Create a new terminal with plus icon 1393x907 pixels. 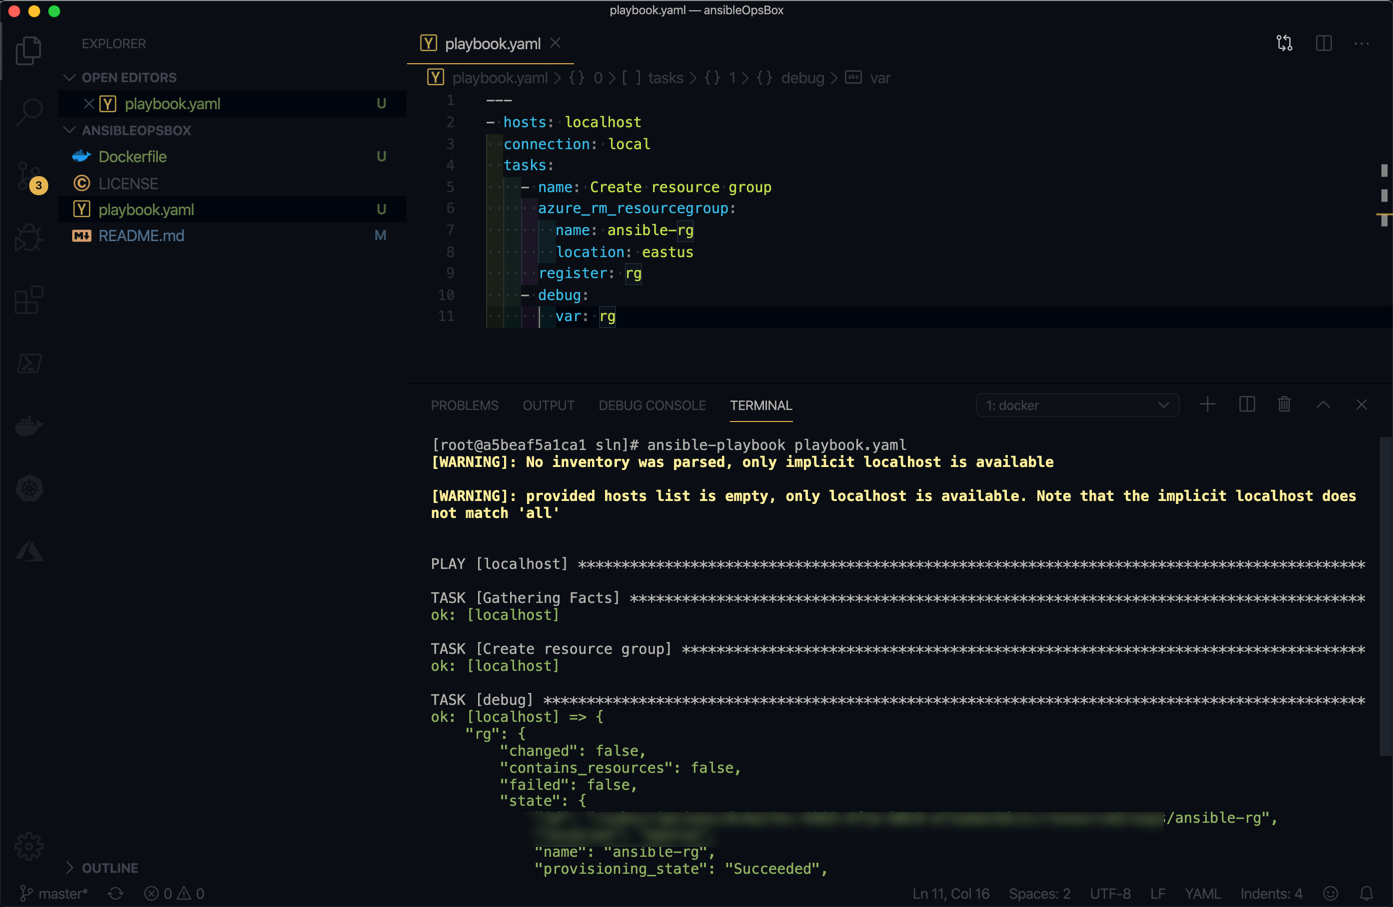tap(1208, 405)
